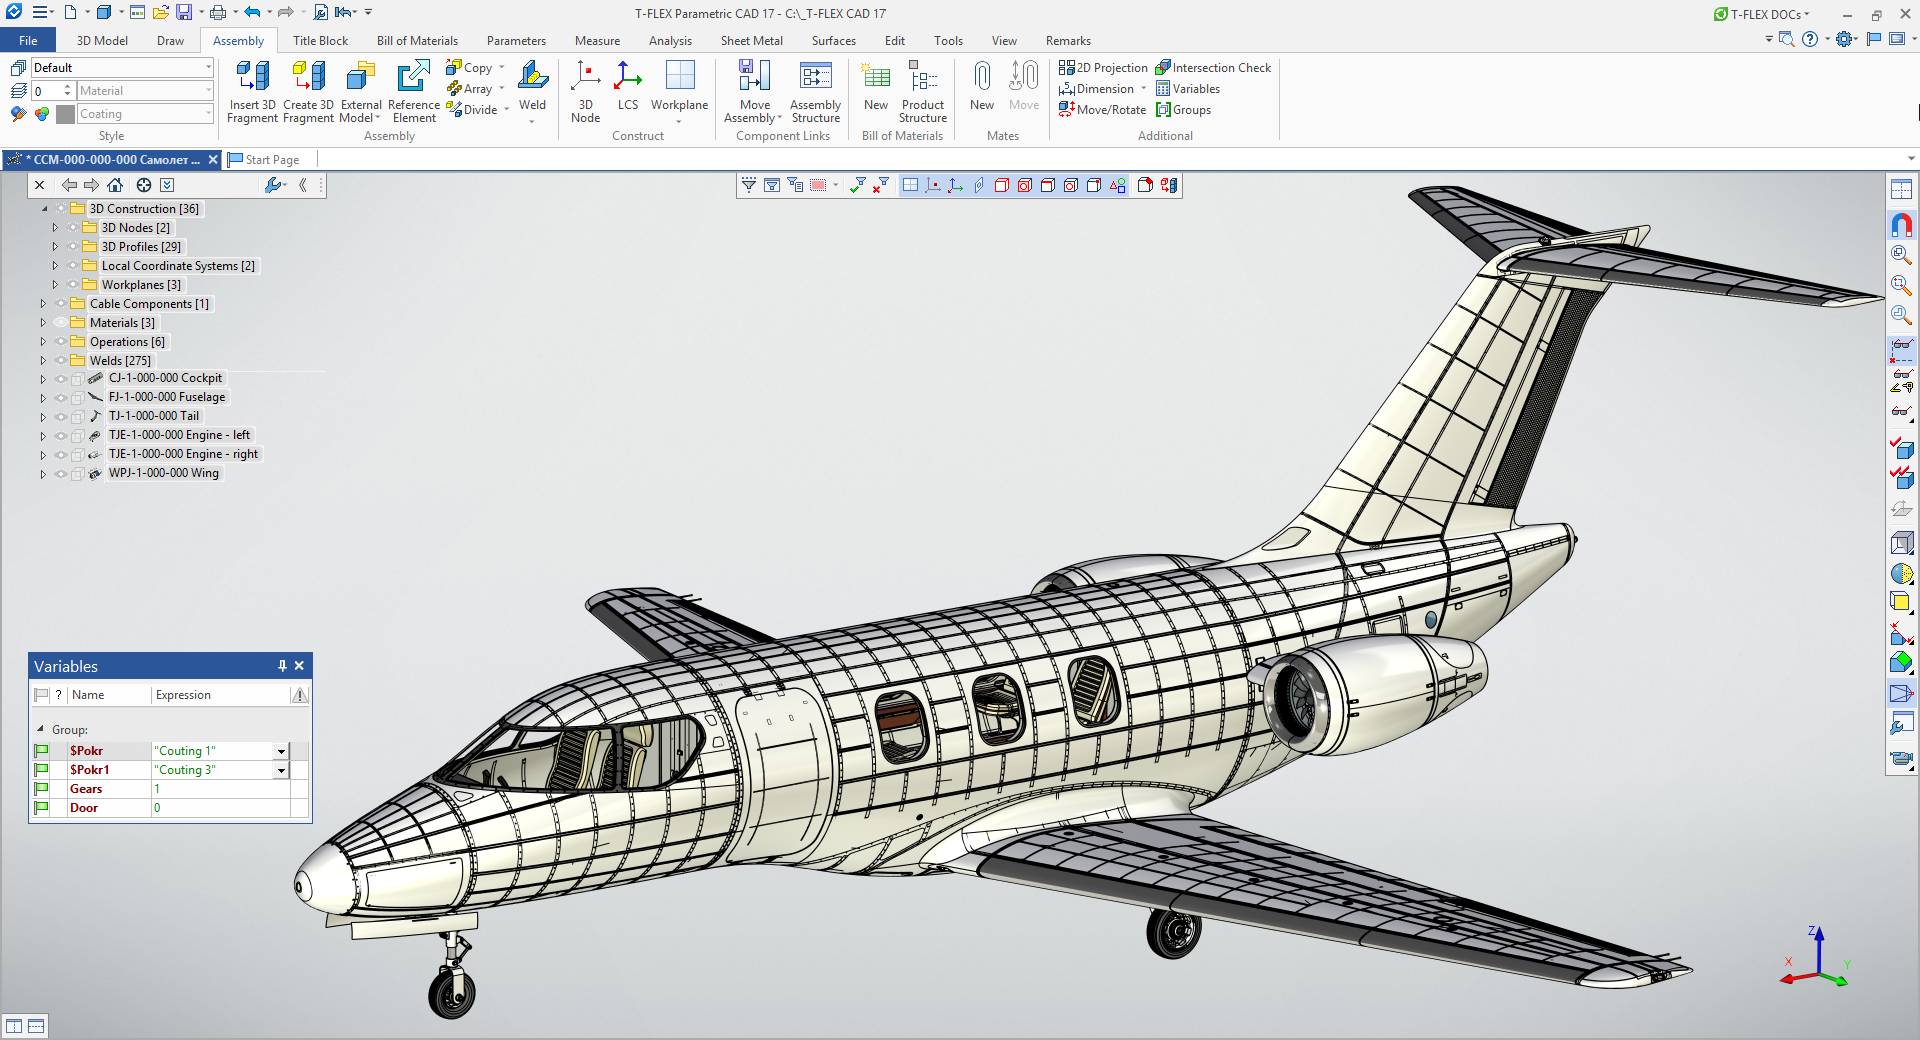
Task: Switch to the Sheet Metal ribbon tab
Action: point(752,40)
